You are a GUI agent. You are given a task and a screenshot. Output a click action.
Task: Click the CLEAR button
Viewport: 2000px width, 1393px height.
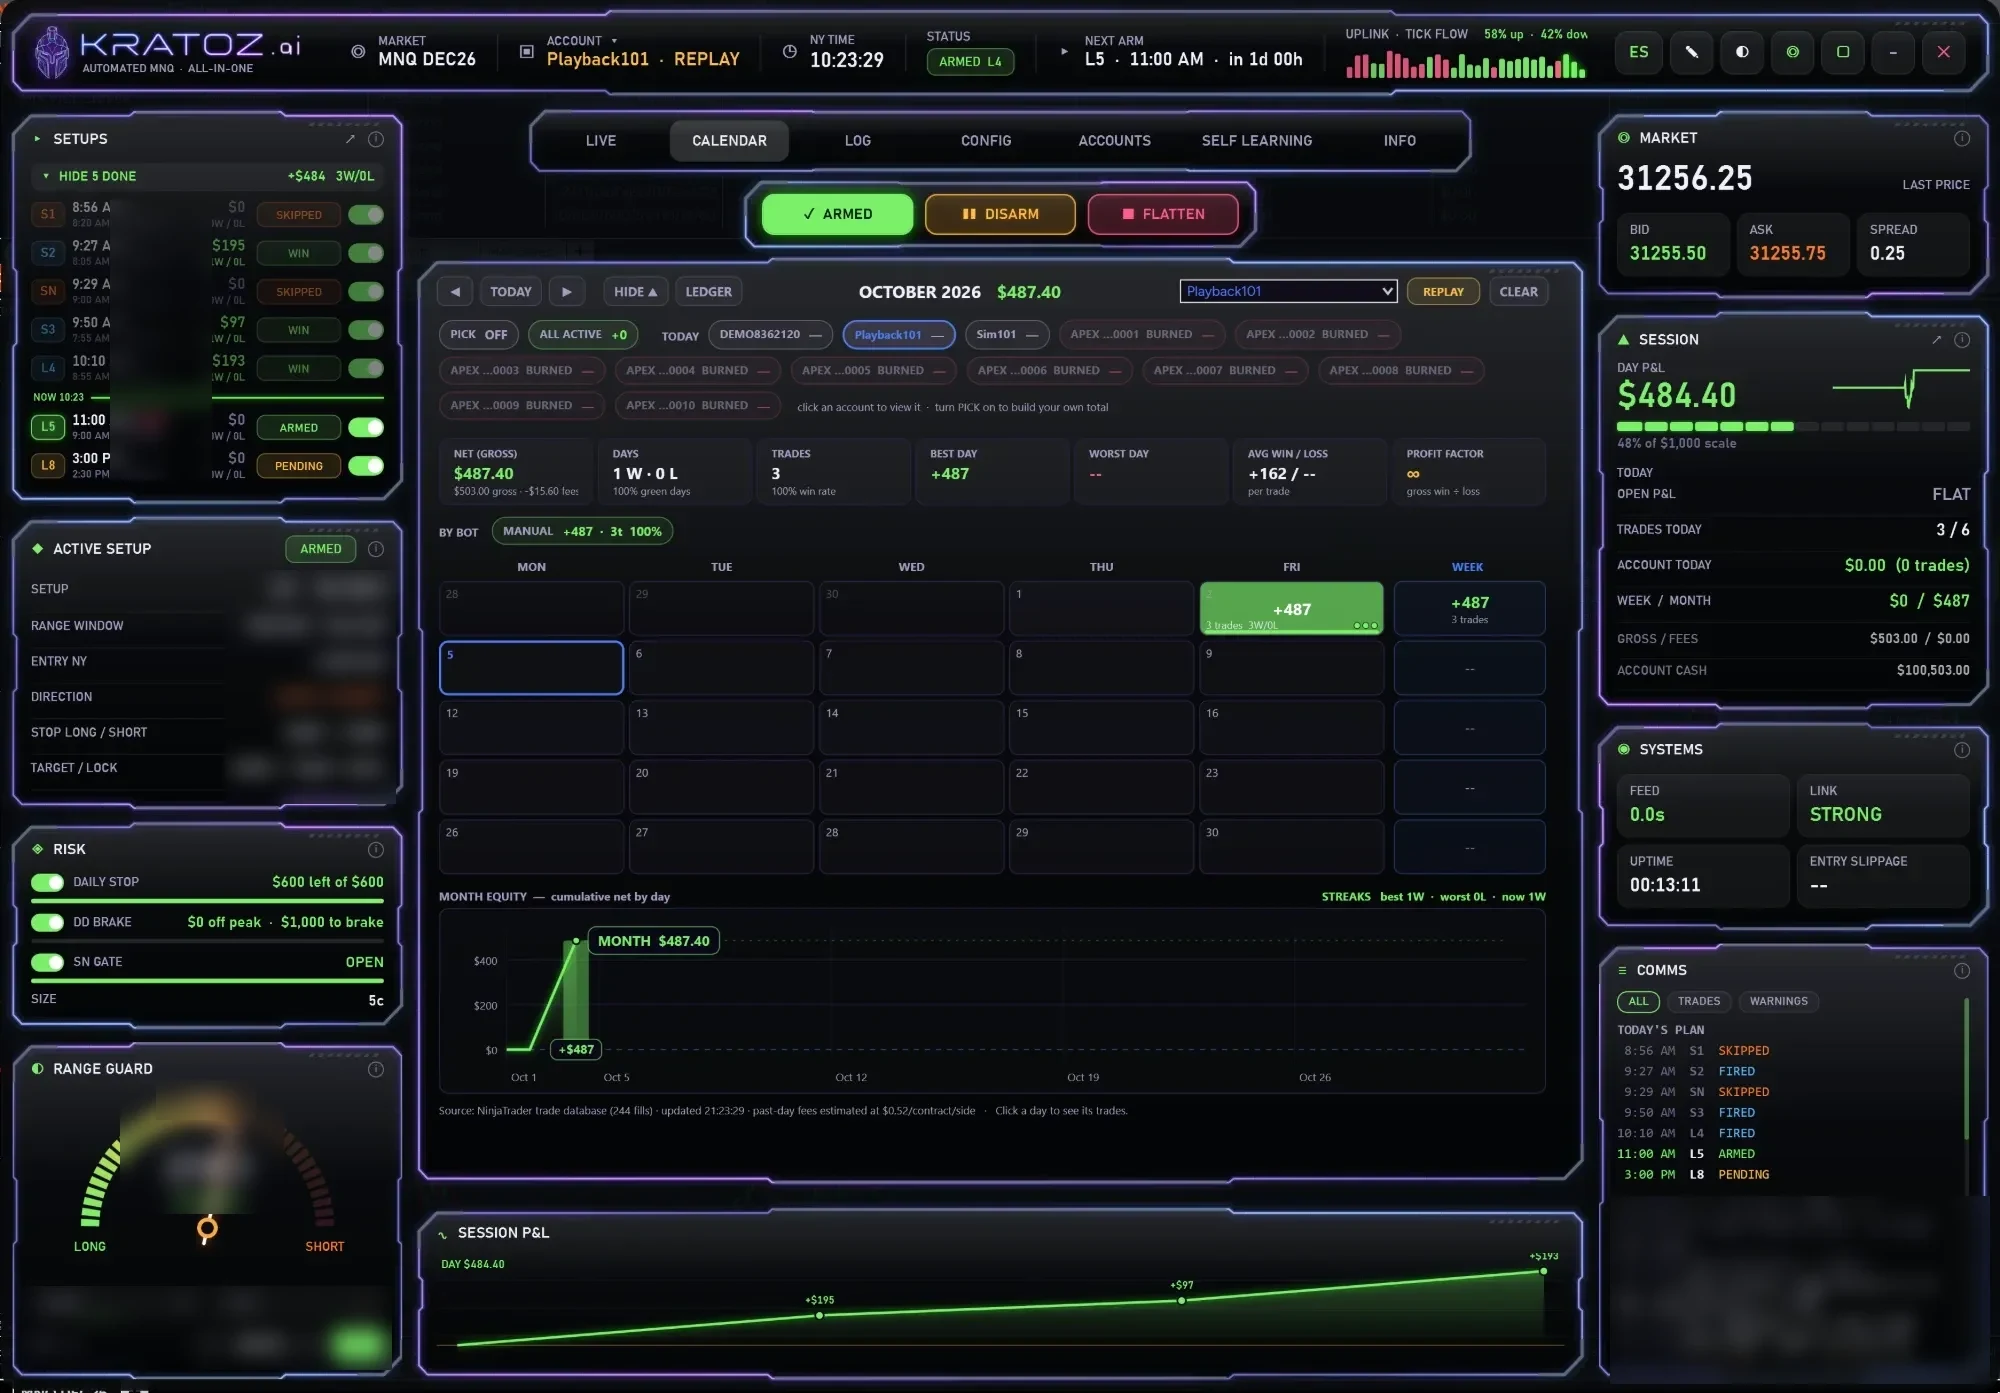point(1518,292)
